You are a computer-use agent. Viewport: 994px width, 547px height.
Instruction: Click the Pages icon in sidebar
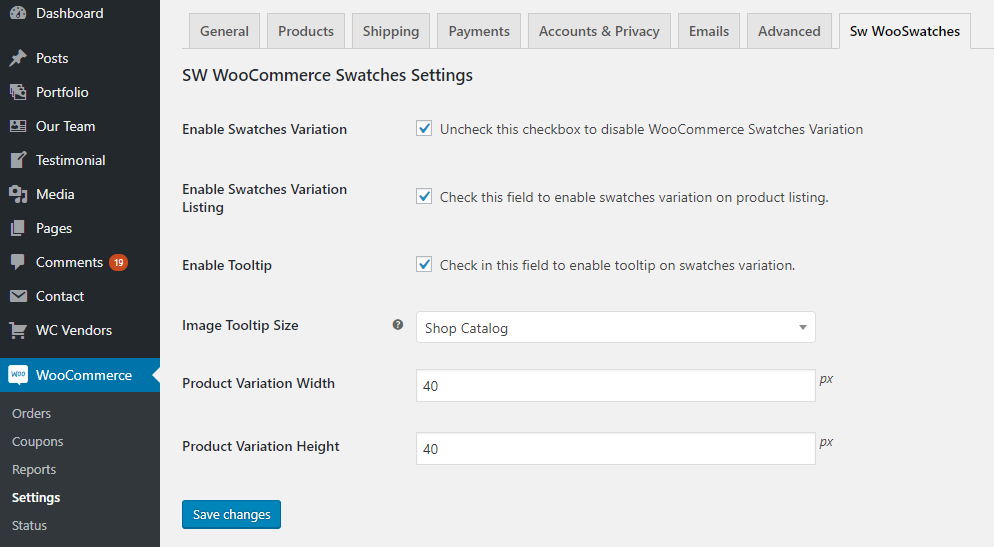click(18, 228)
